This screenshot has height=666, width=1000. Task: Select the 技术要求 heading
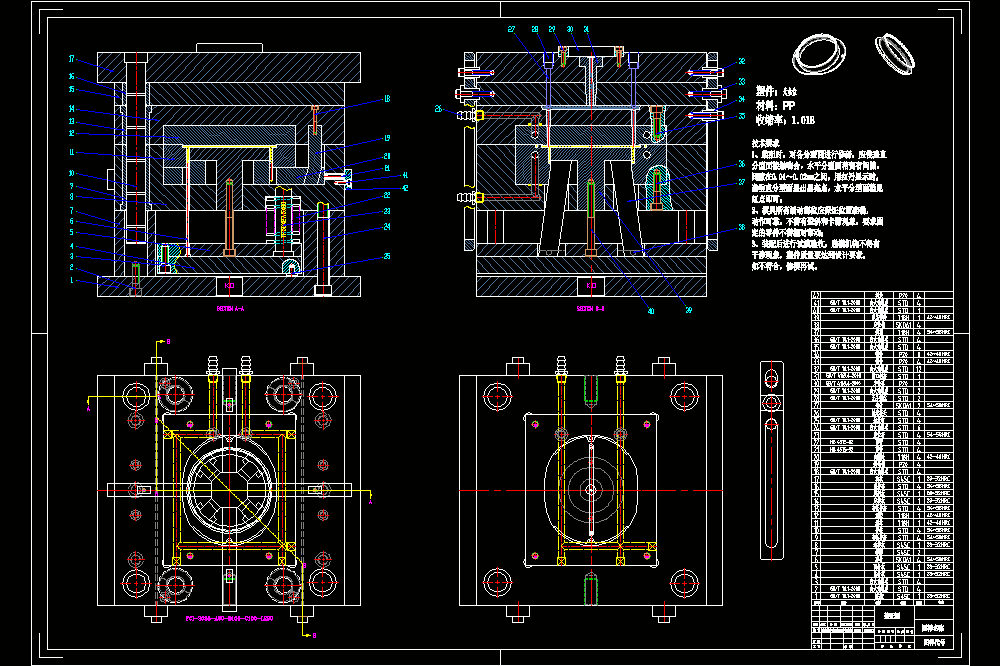coord(765,144)
